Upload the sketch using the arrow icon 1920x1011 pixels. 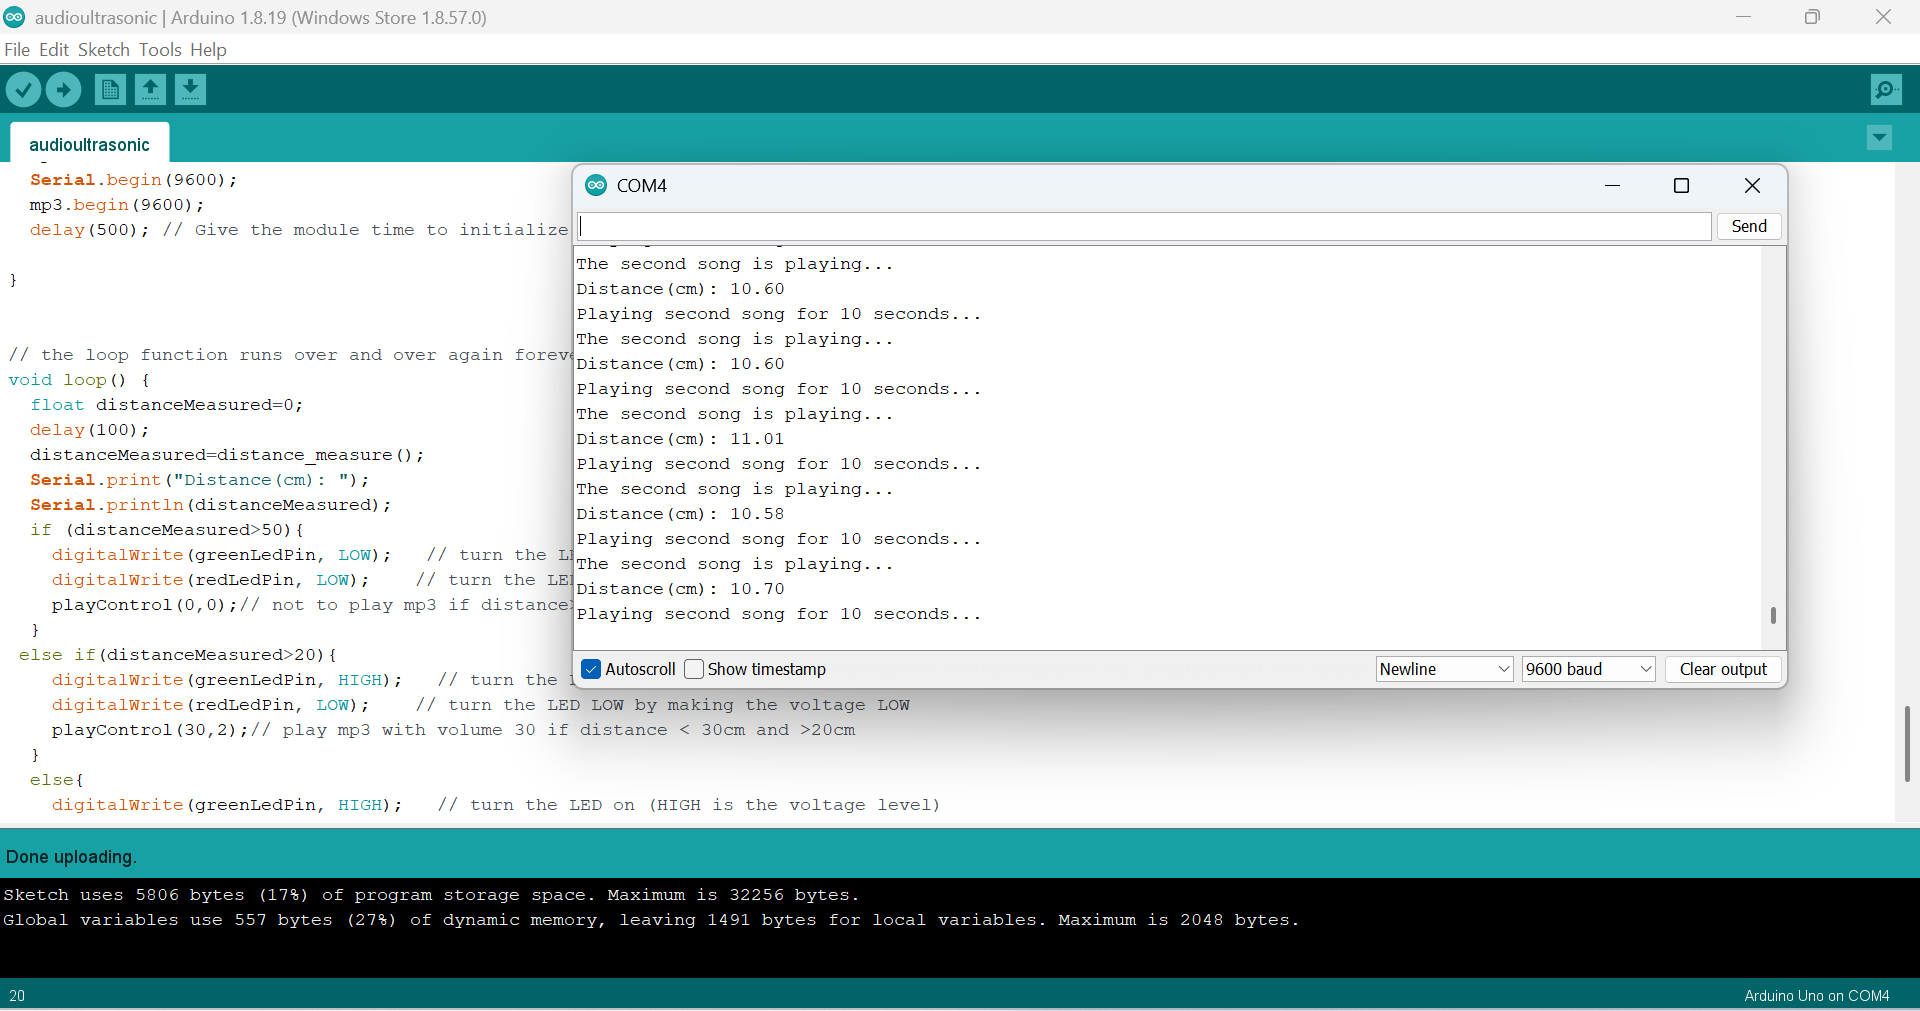click(63, 89)
